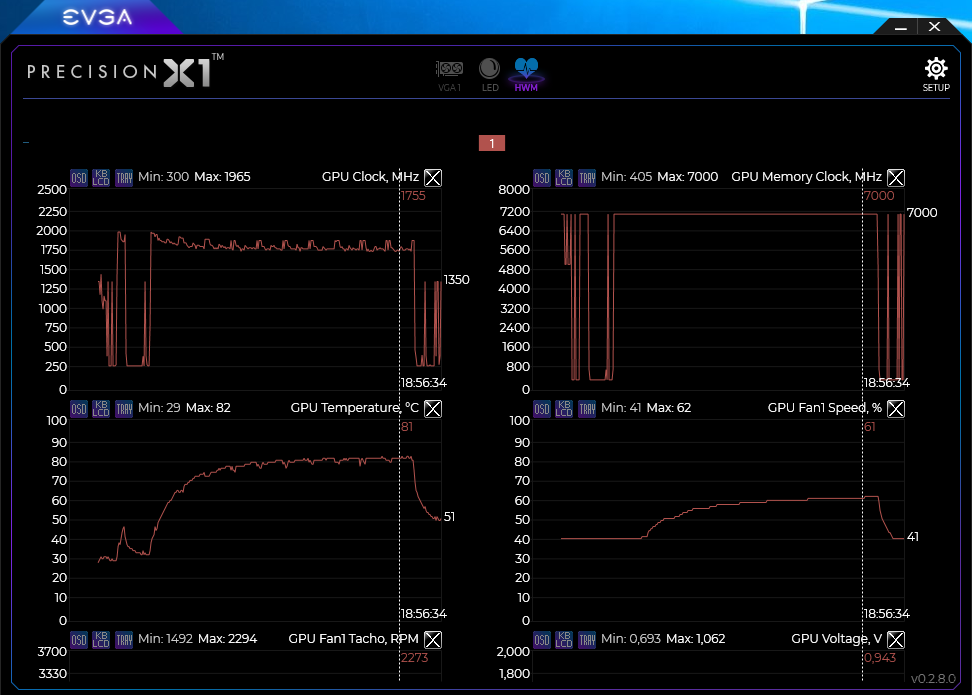Toggle OSD for GPU Voltage graph
The height and width of the screenshot is (695, 972).
pos(542,639)
